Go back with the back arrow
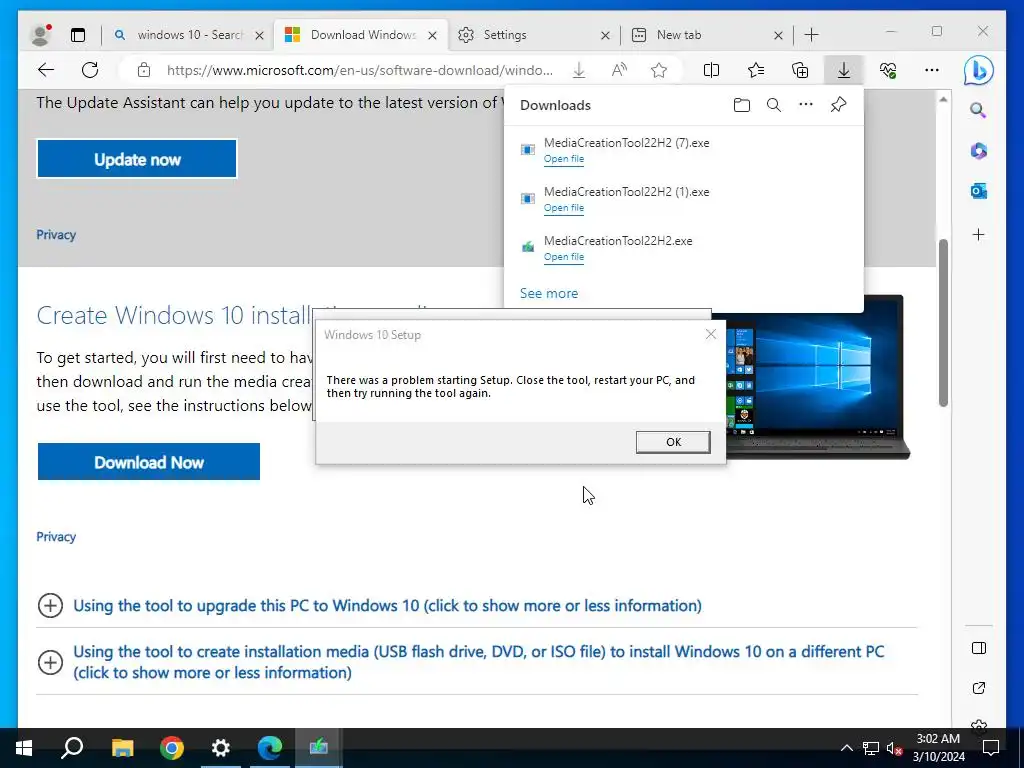 (x=46, y=70)
